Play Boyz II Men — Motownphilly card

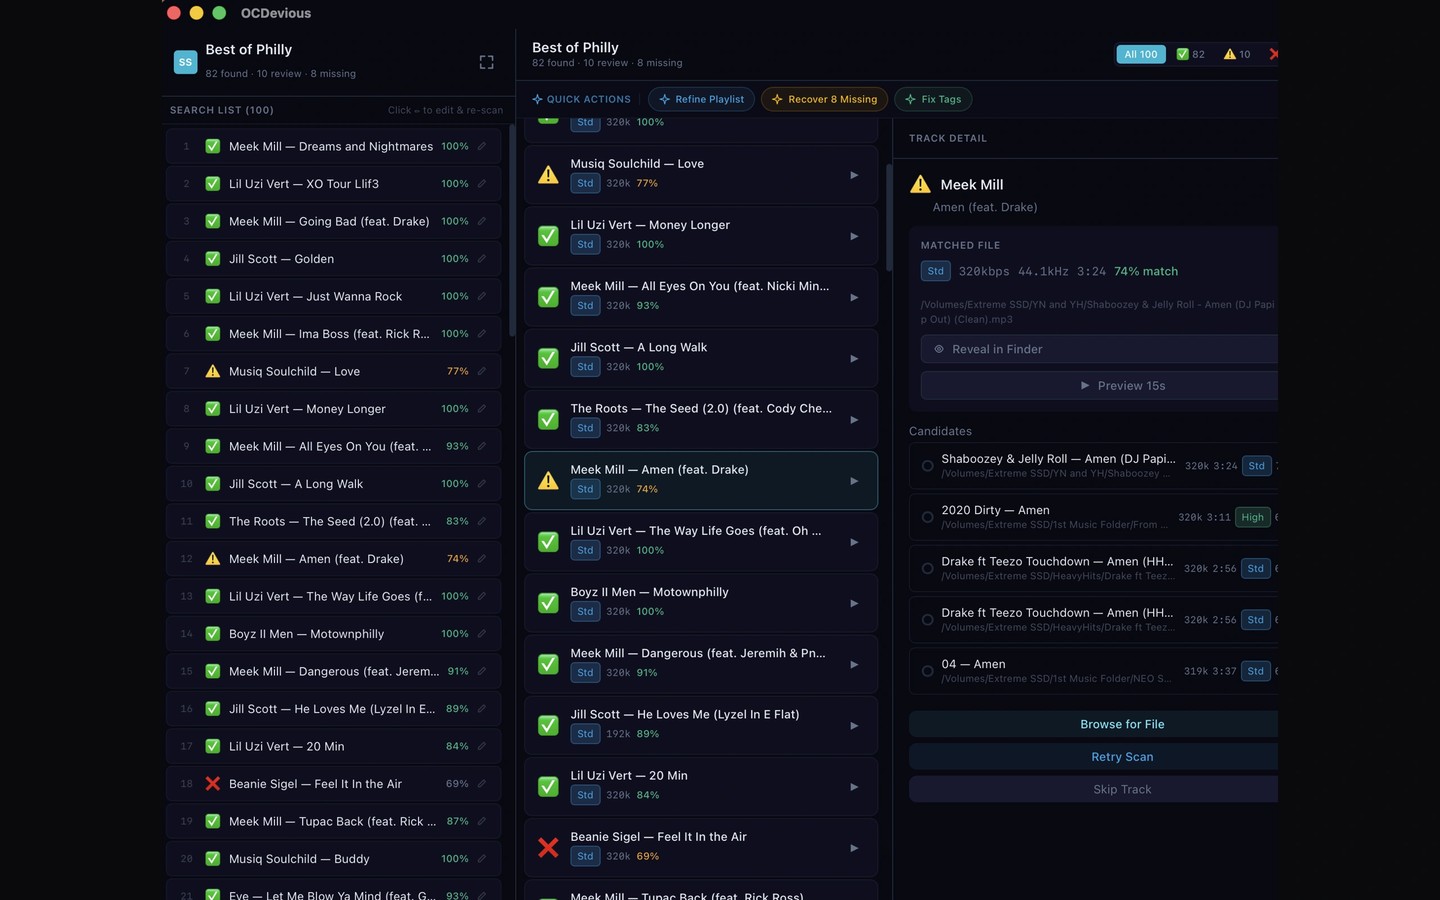coord(854,603)
